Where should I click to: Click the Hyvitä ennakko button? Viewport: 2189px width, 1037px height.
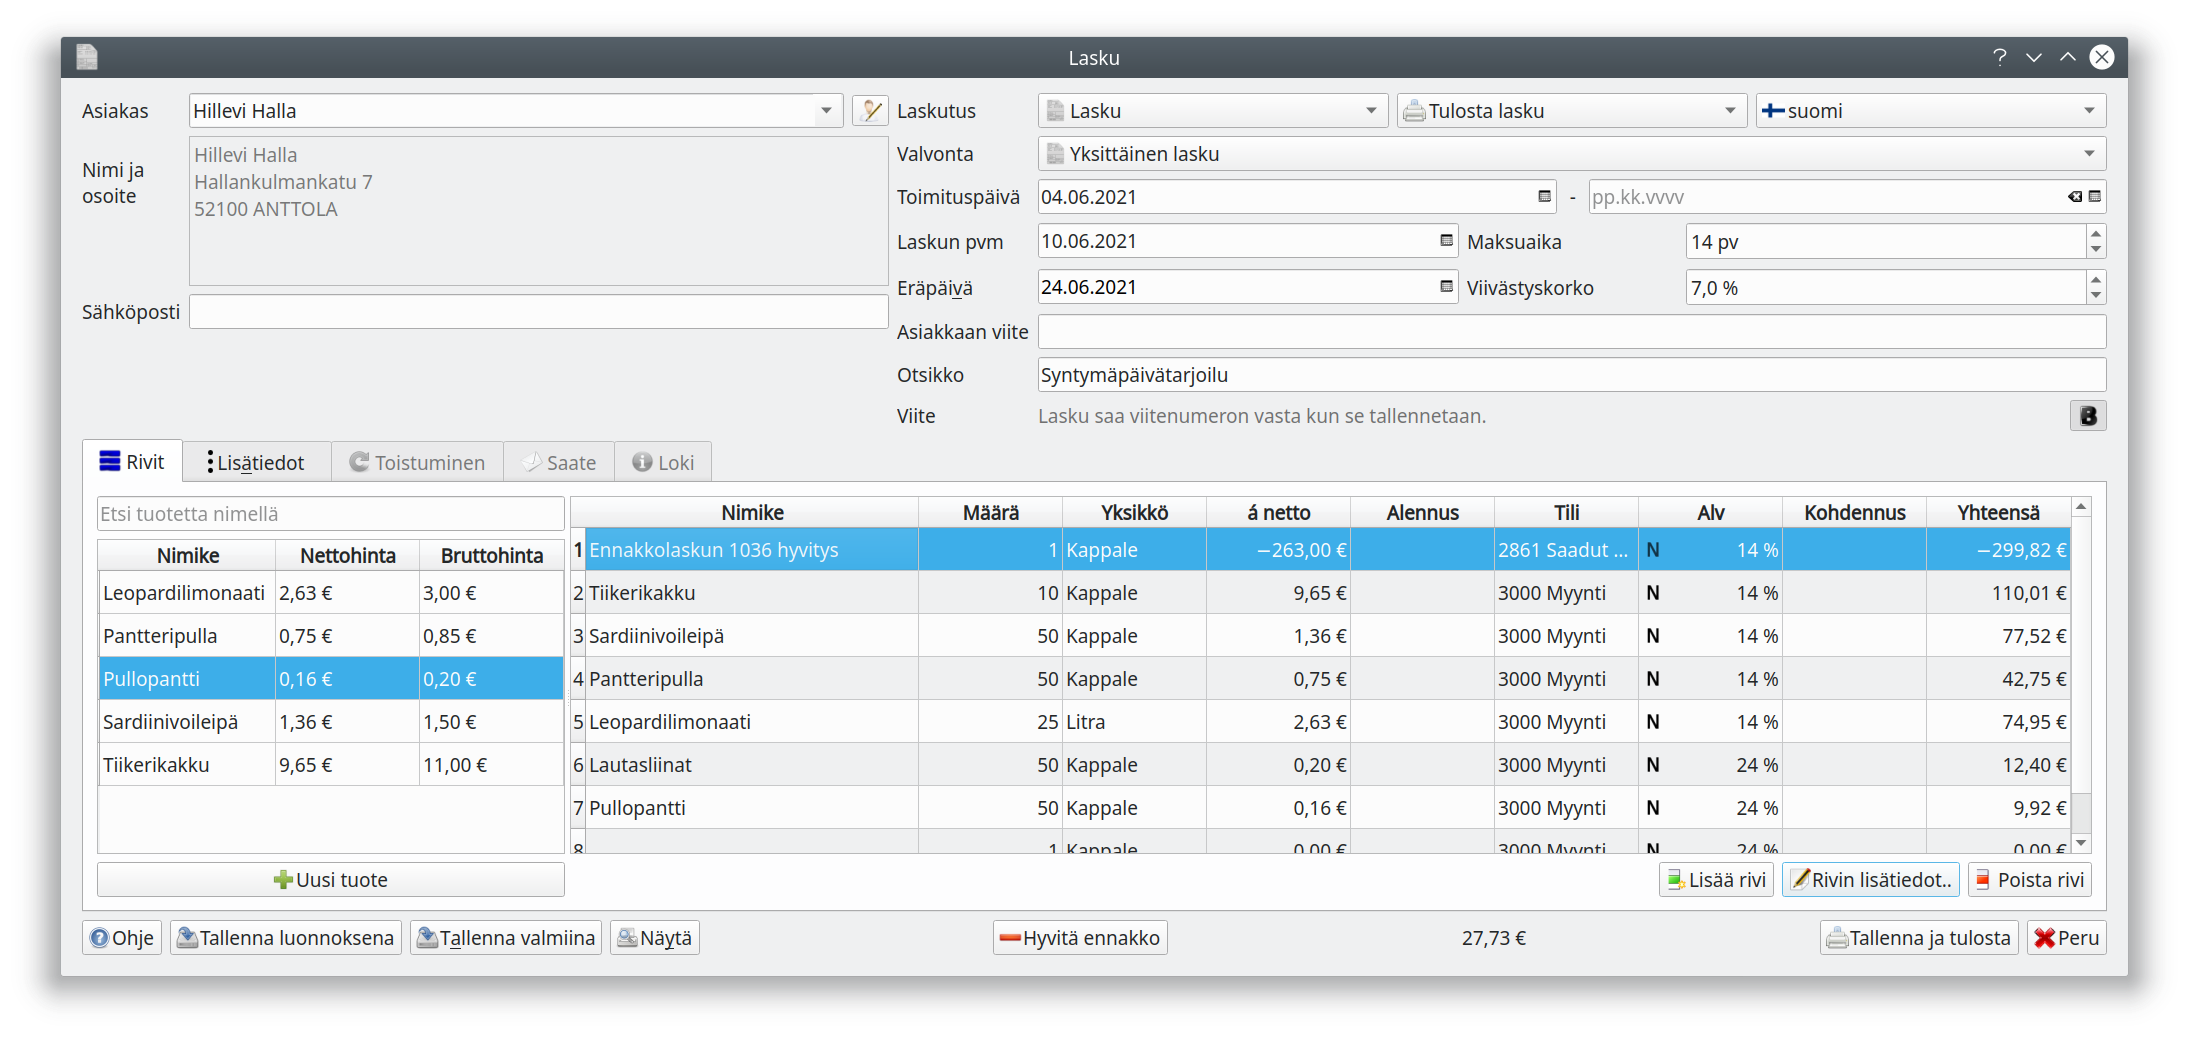point(1080,938)
